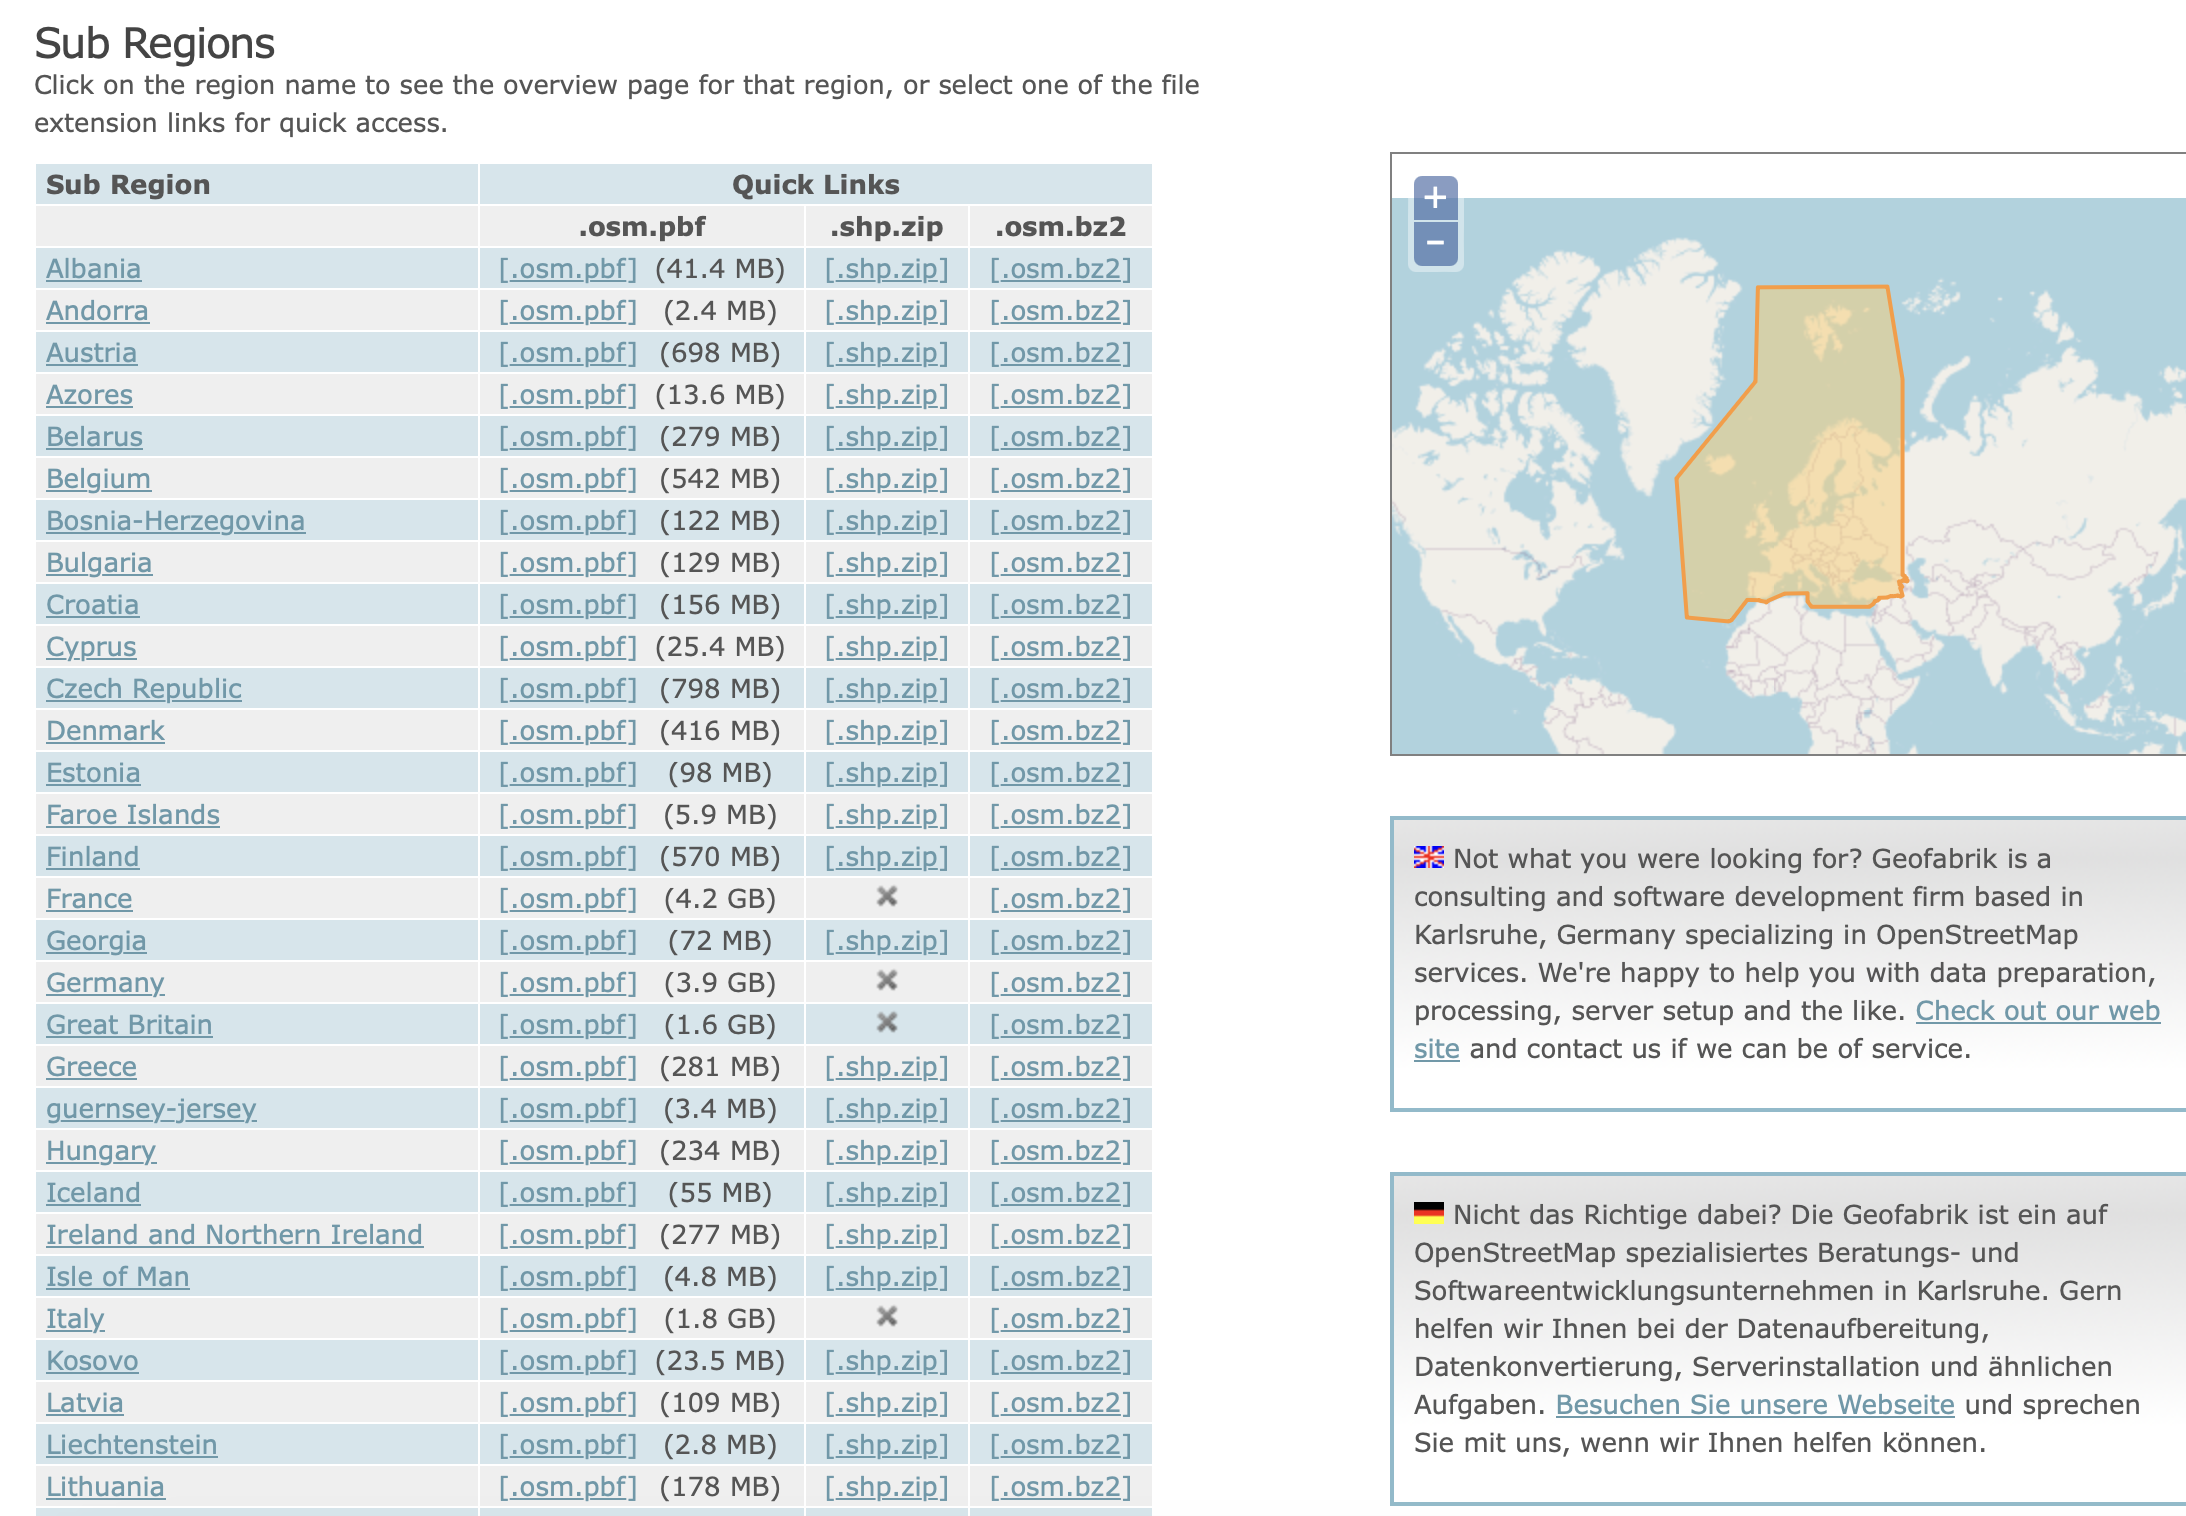Open 'Besuchen Sie unsere Webseite' link

[x=1754, y=1405]
